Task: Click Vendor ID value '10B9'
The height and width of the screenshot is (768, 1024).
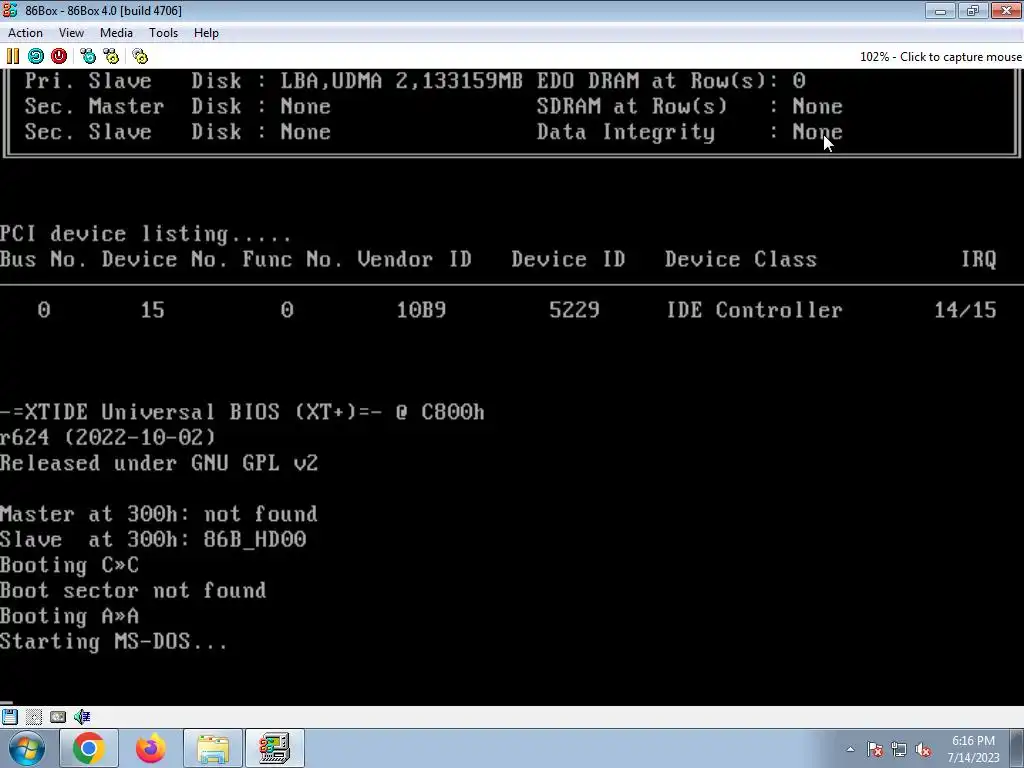Action: coord(421,310)
